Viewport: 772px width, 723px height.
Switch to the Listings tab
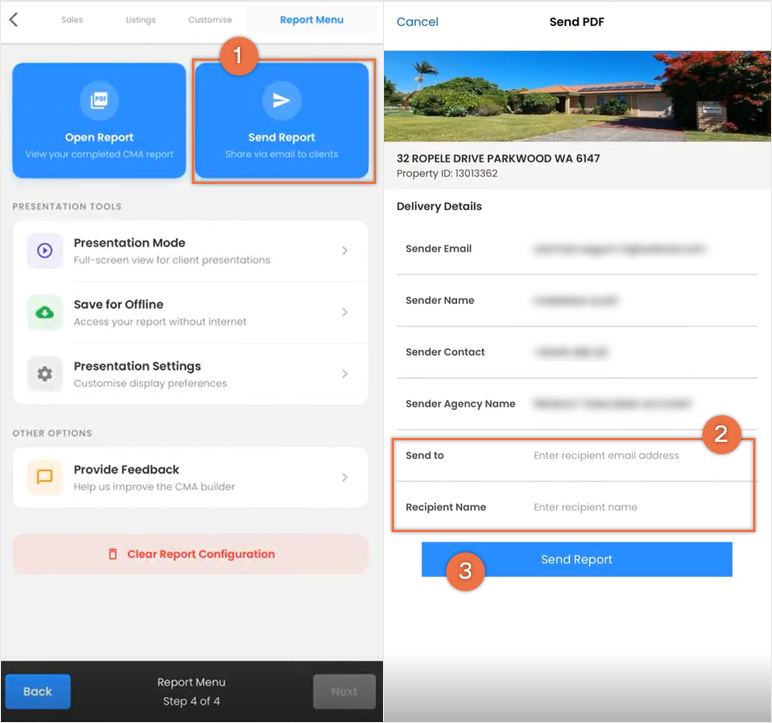tap(141, 20)
